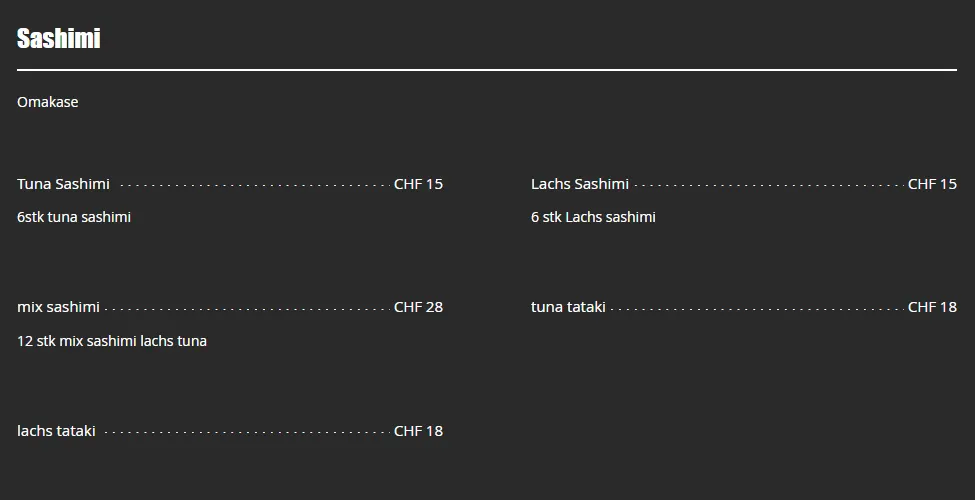Click the dotted line after Lachs Sashimi
Image resolution: width=975 pixels, height=500 pixels.
pyautogui.click(x=768, y=186)
